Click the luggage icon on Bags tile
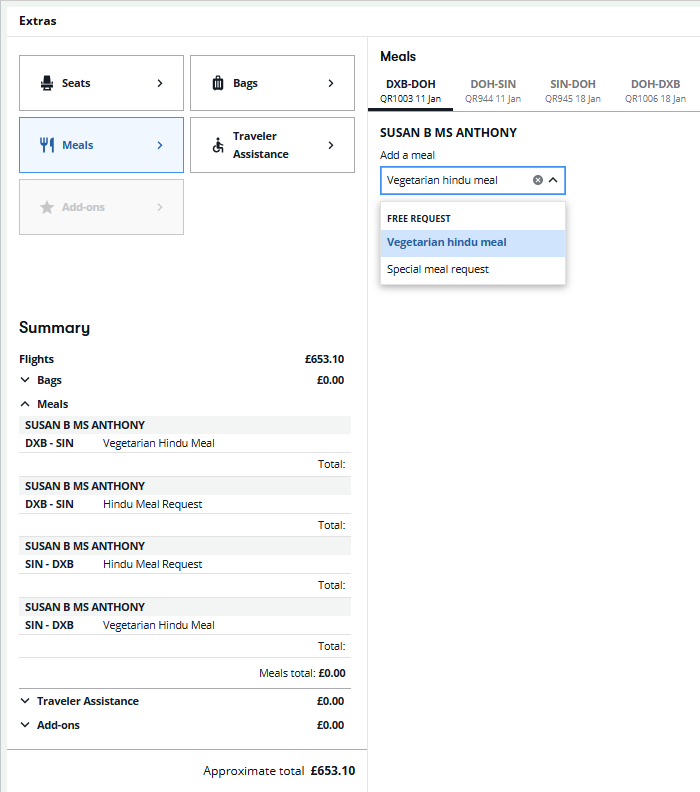The height and width of the screenshot is (792, 700). click(218, 83)
